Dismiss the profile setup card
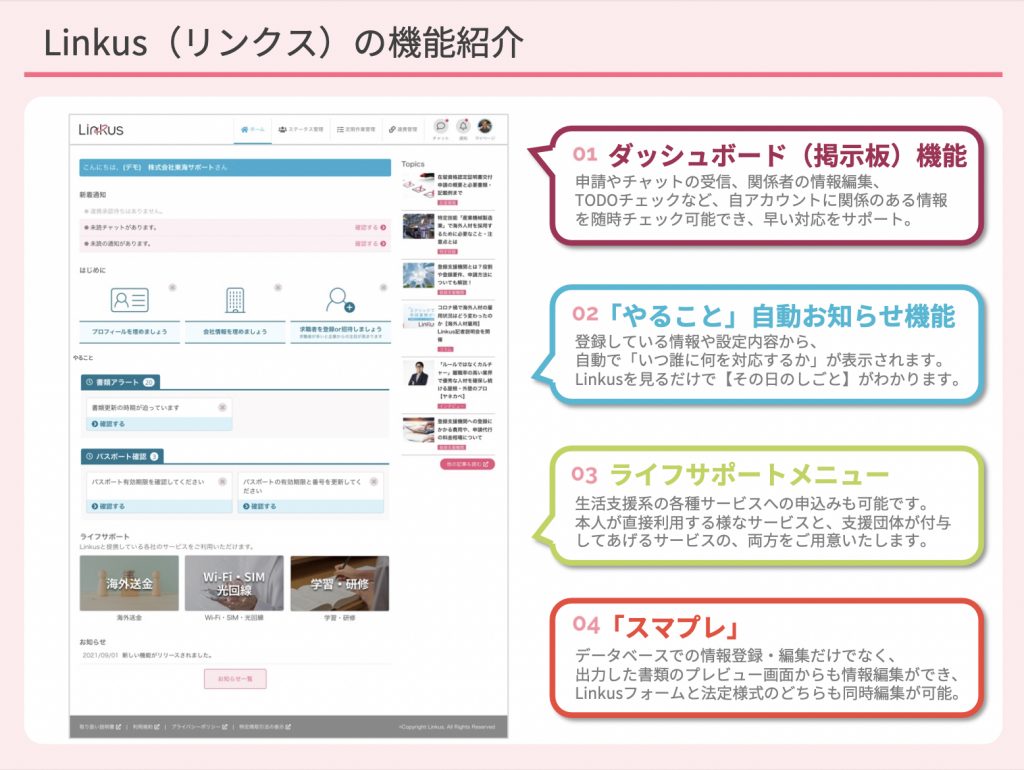Screen dimensions: 1024x770 click(173, 287)
